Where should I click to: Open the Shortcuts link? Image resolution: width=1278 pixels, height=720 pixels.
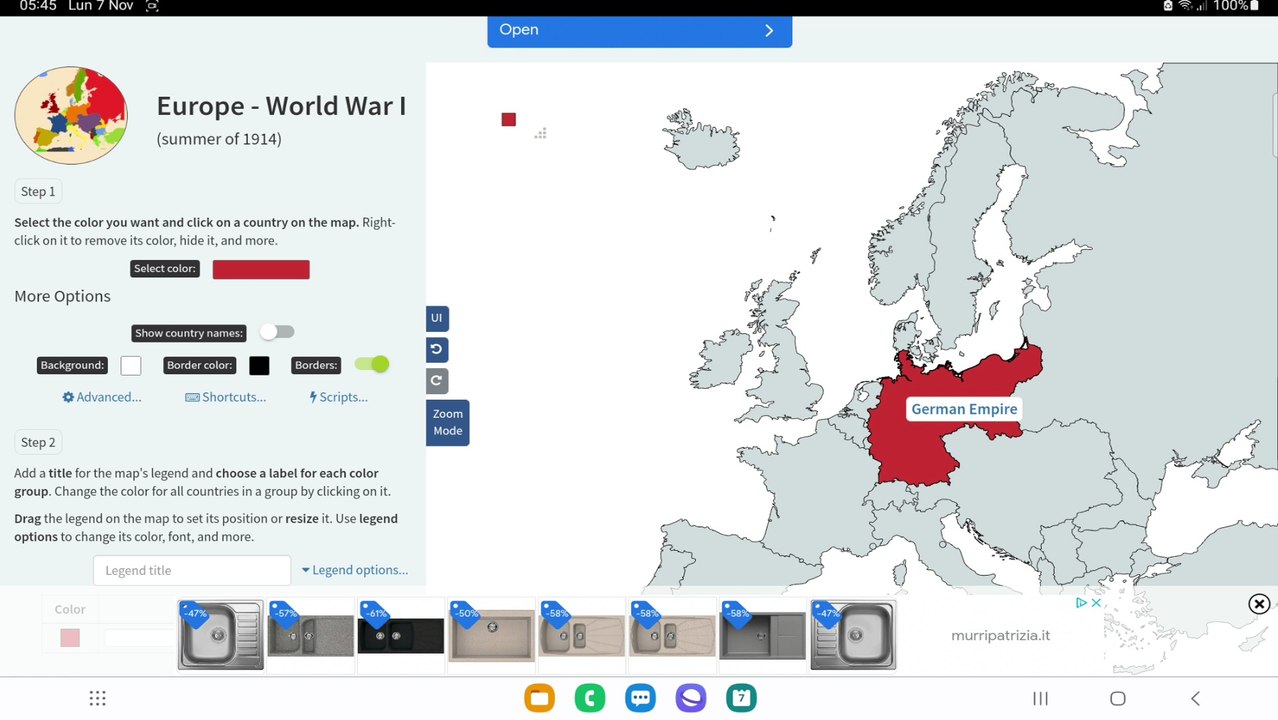tap(226, 397)
